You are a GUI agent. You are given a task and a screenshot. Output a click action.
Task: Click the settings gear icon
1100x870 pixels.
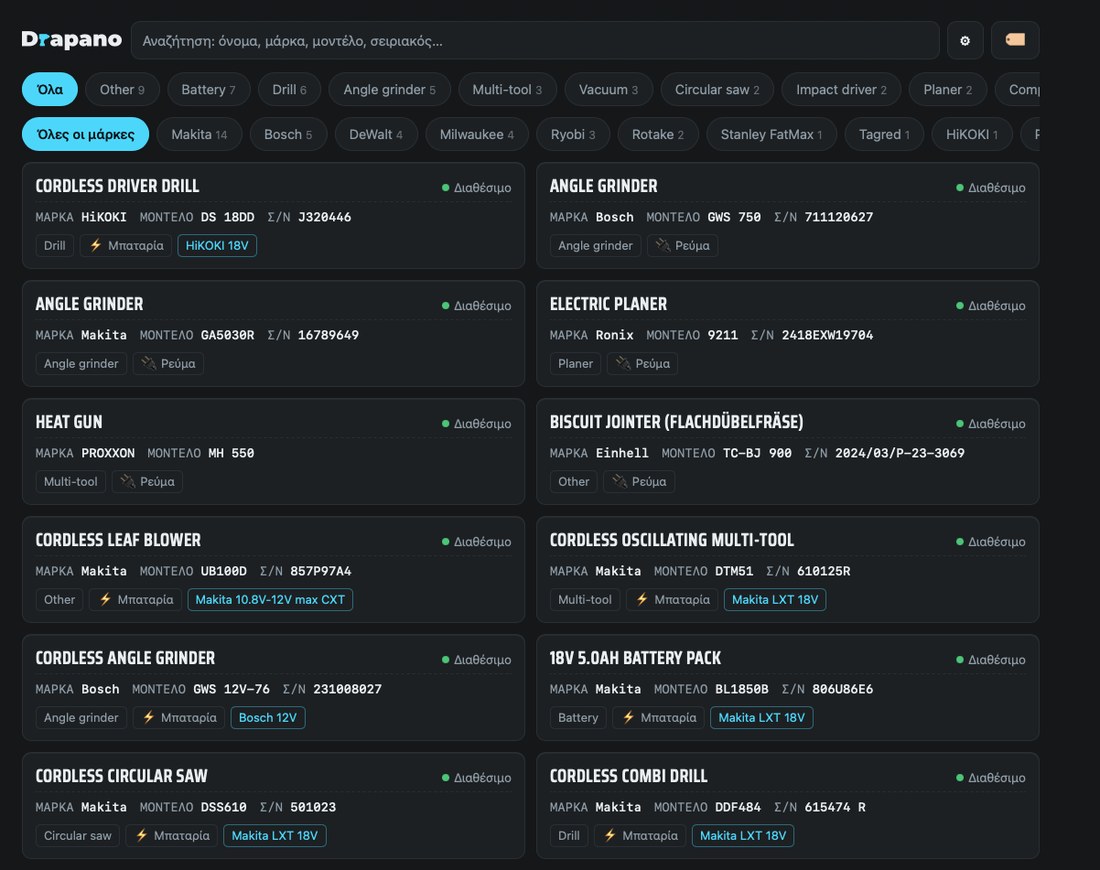(x=965, y=41)
